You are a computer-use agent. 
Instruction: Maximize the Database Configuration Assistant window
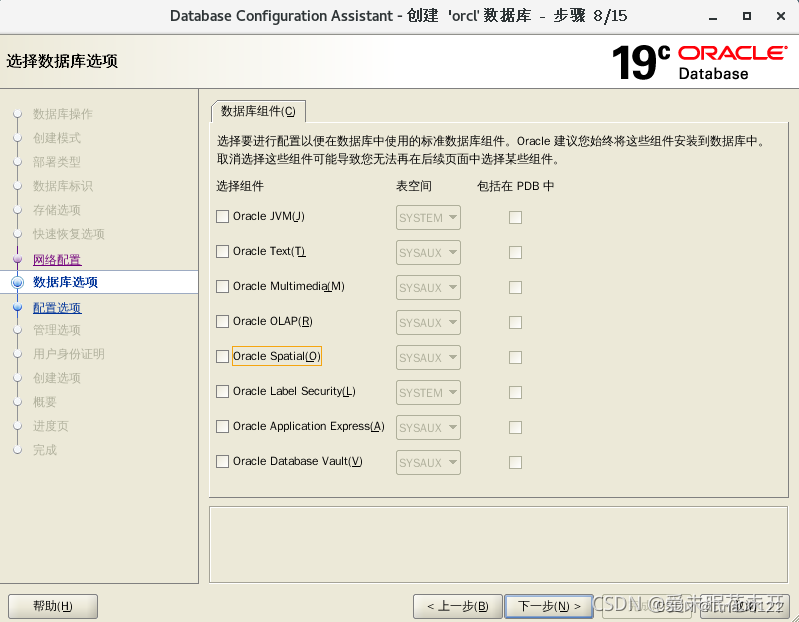(x=747, y=16)
